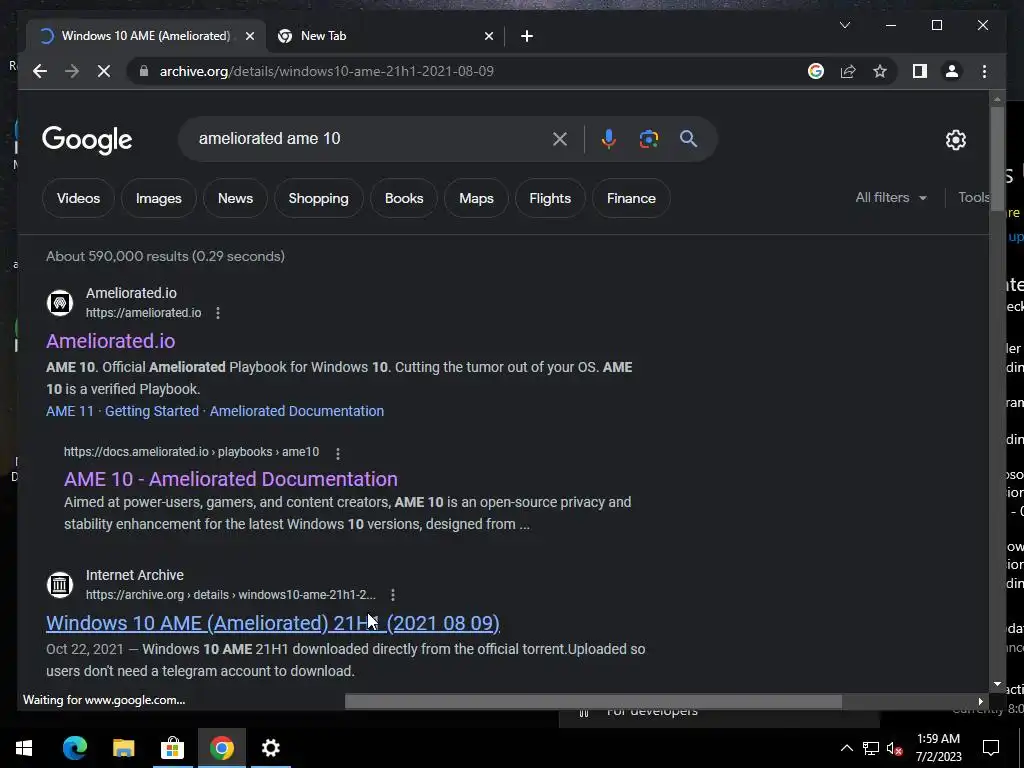Search by image with Google Lens
The image size is (1024, 768).
point(648,139)
